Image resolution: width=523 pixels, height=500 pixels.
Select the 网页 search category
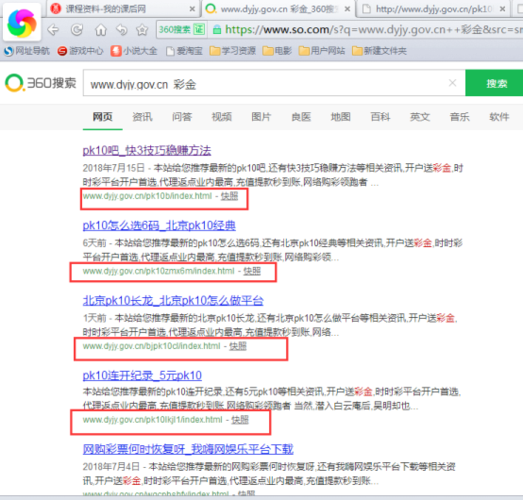[102, 117]
